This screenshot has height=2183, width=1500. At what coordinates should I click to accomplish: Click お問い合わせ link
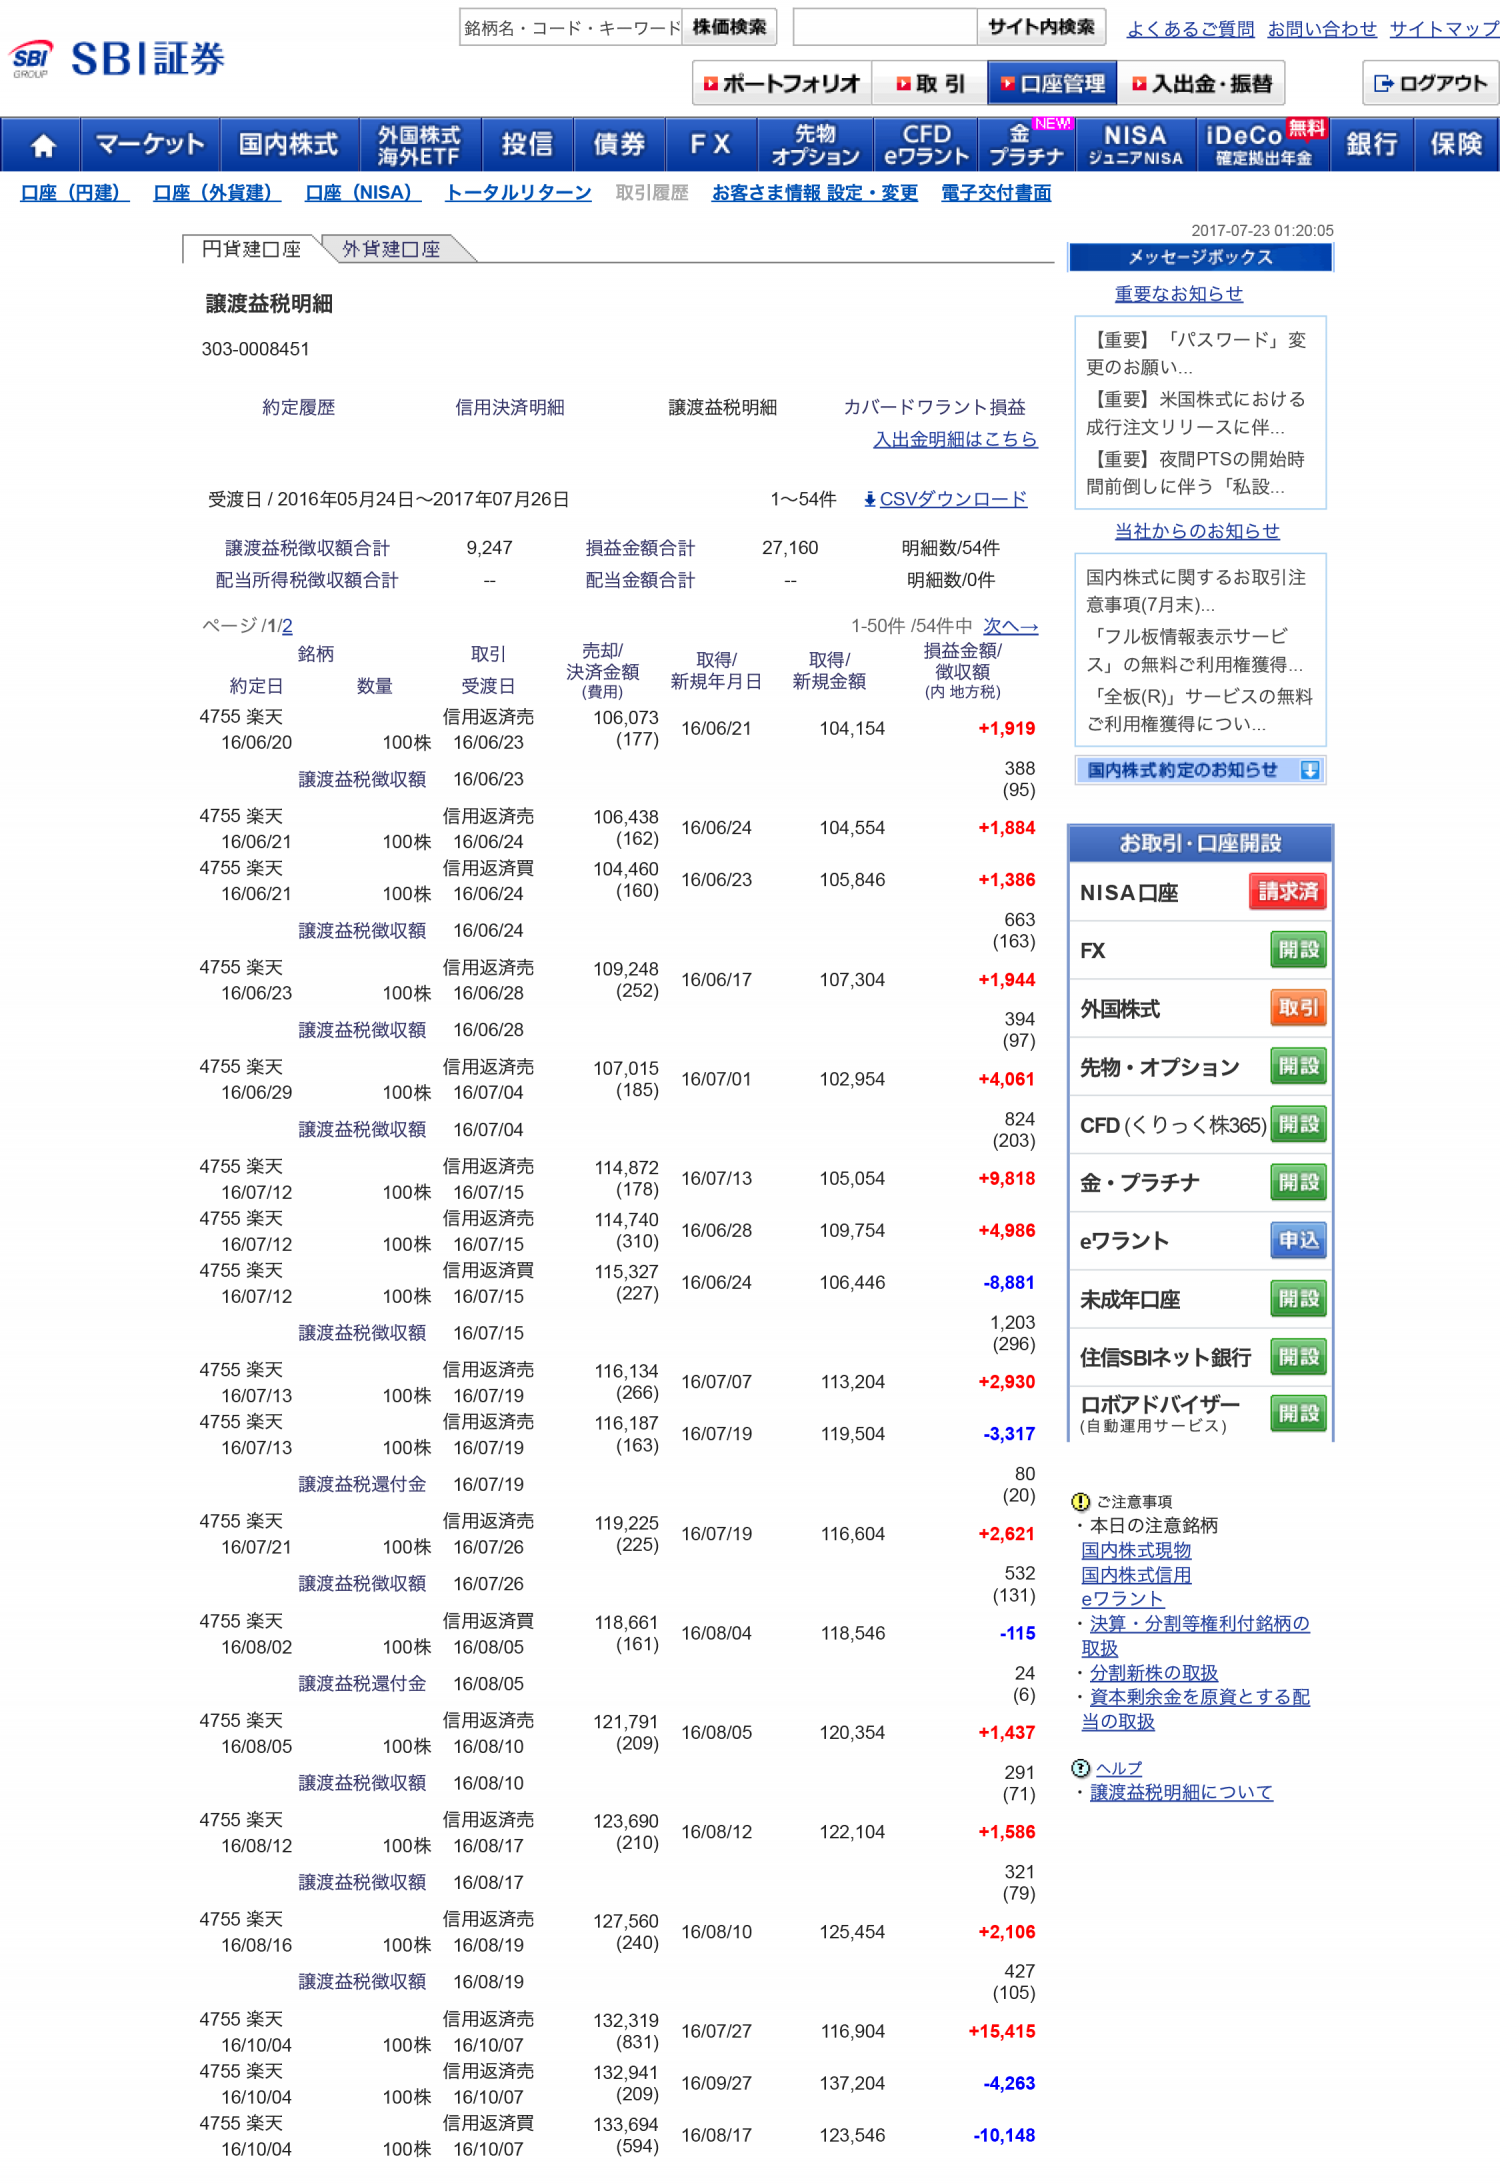click(x=1322, y=29)
